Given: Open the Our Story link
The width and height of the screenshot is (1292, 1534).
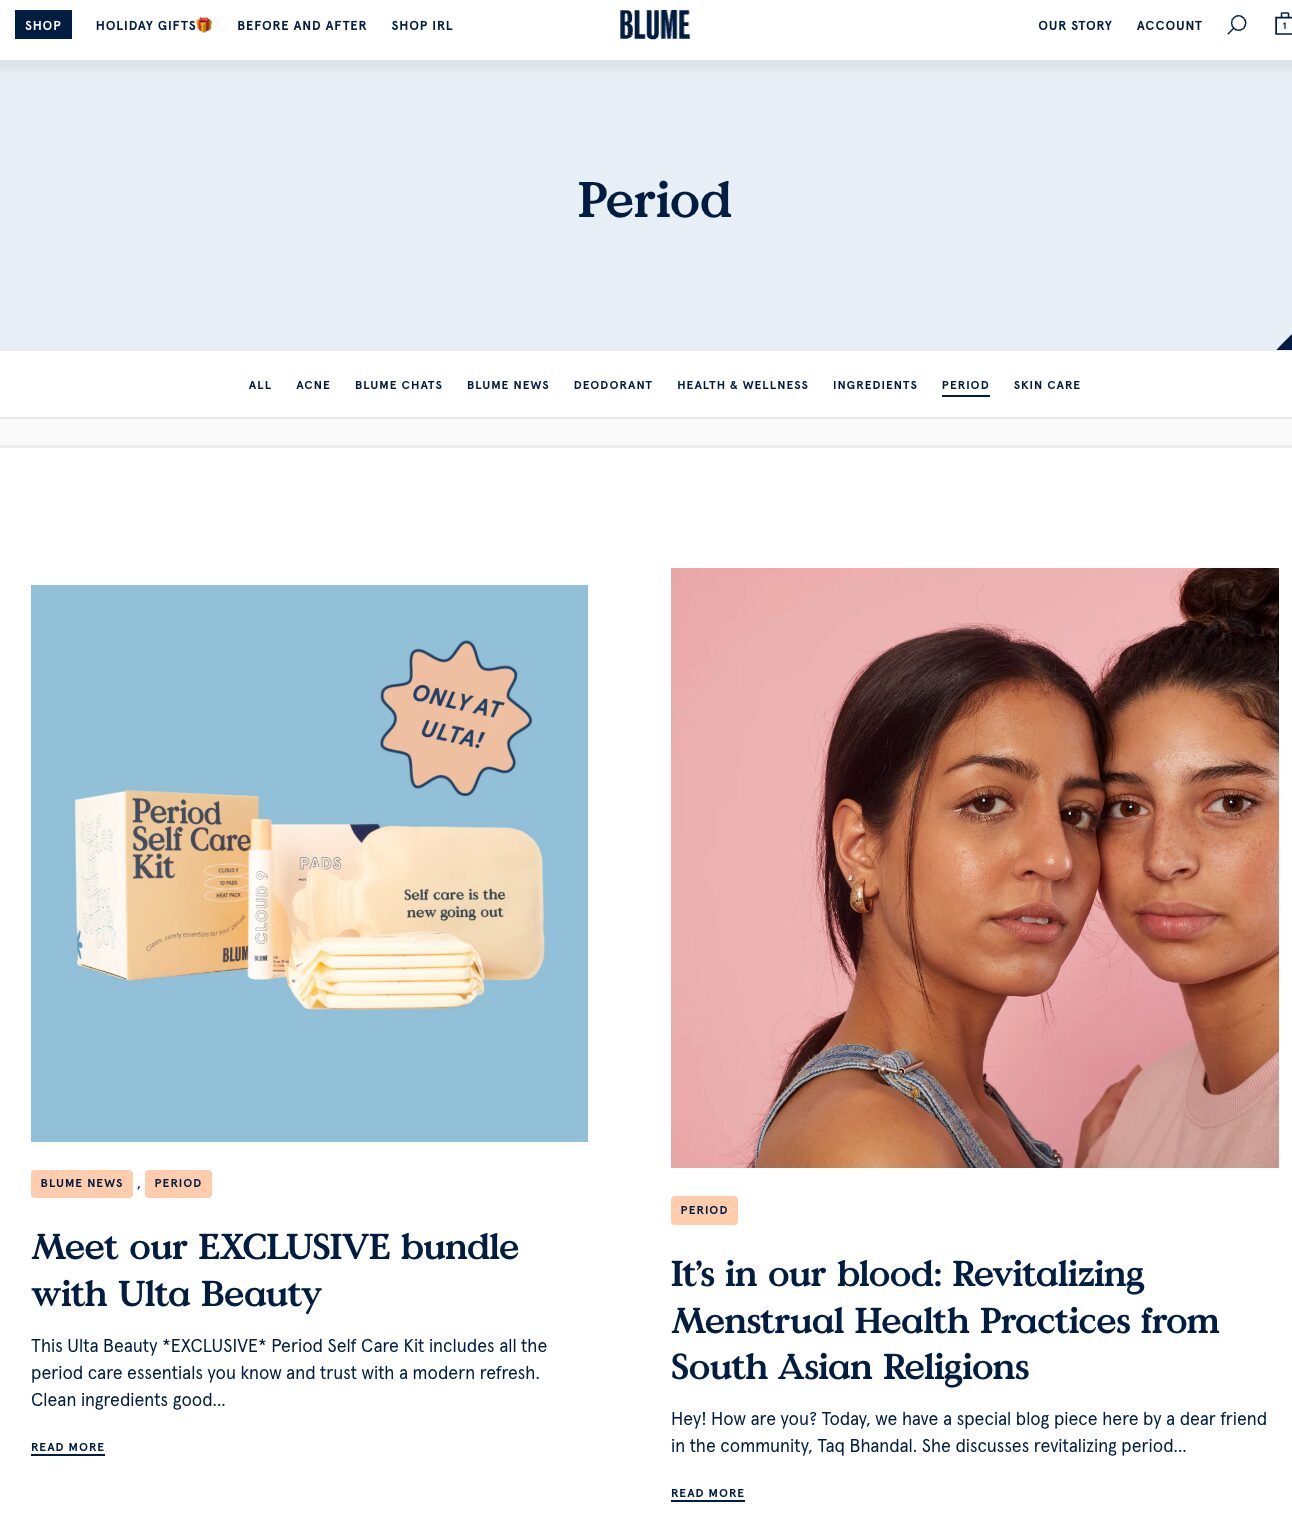Looking at the screenshot, I should click(1075, 26).
